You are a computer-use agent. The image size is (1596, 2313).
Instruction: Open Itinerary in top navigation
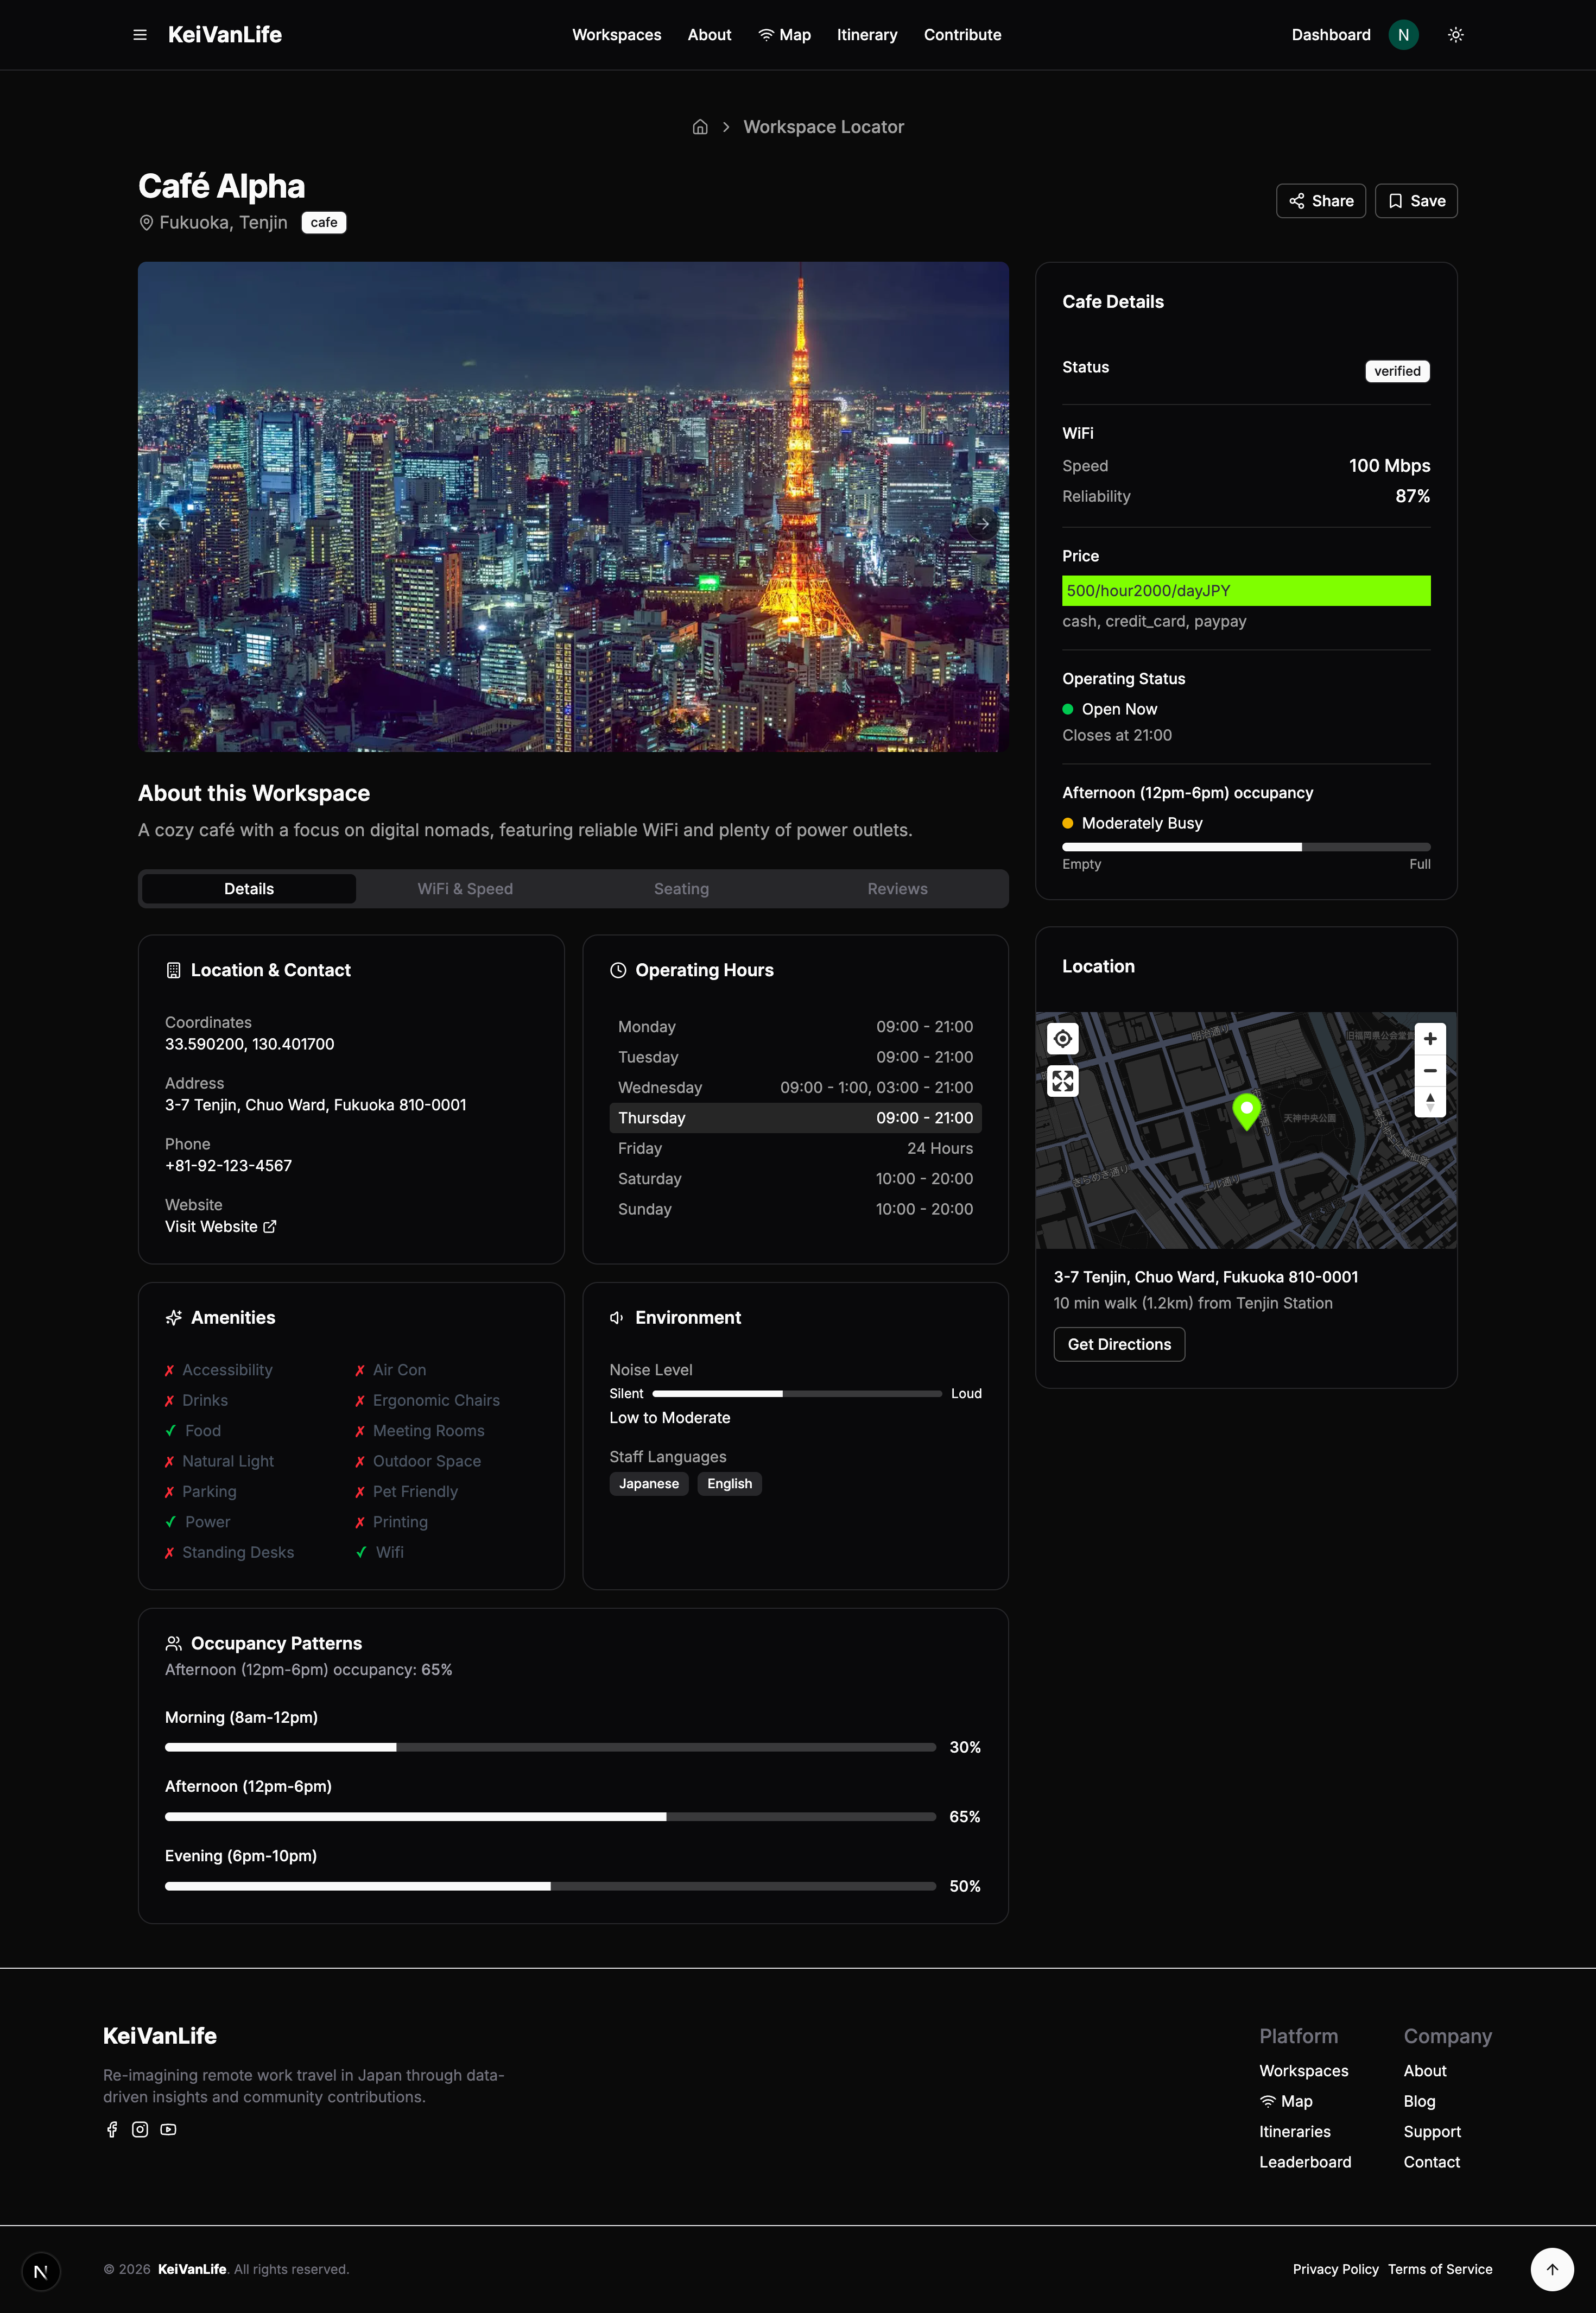point(867,35)
